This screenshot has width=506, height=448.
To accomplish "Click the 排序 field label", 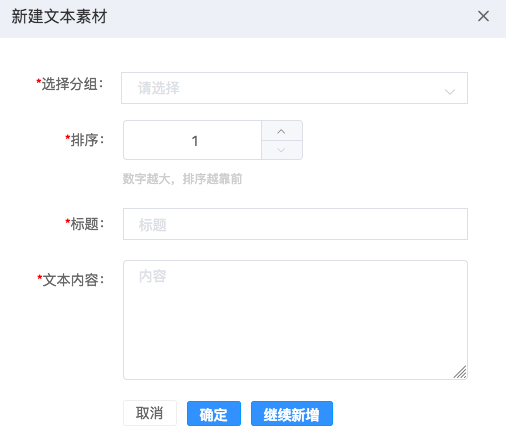I will (x=85, y=140).
